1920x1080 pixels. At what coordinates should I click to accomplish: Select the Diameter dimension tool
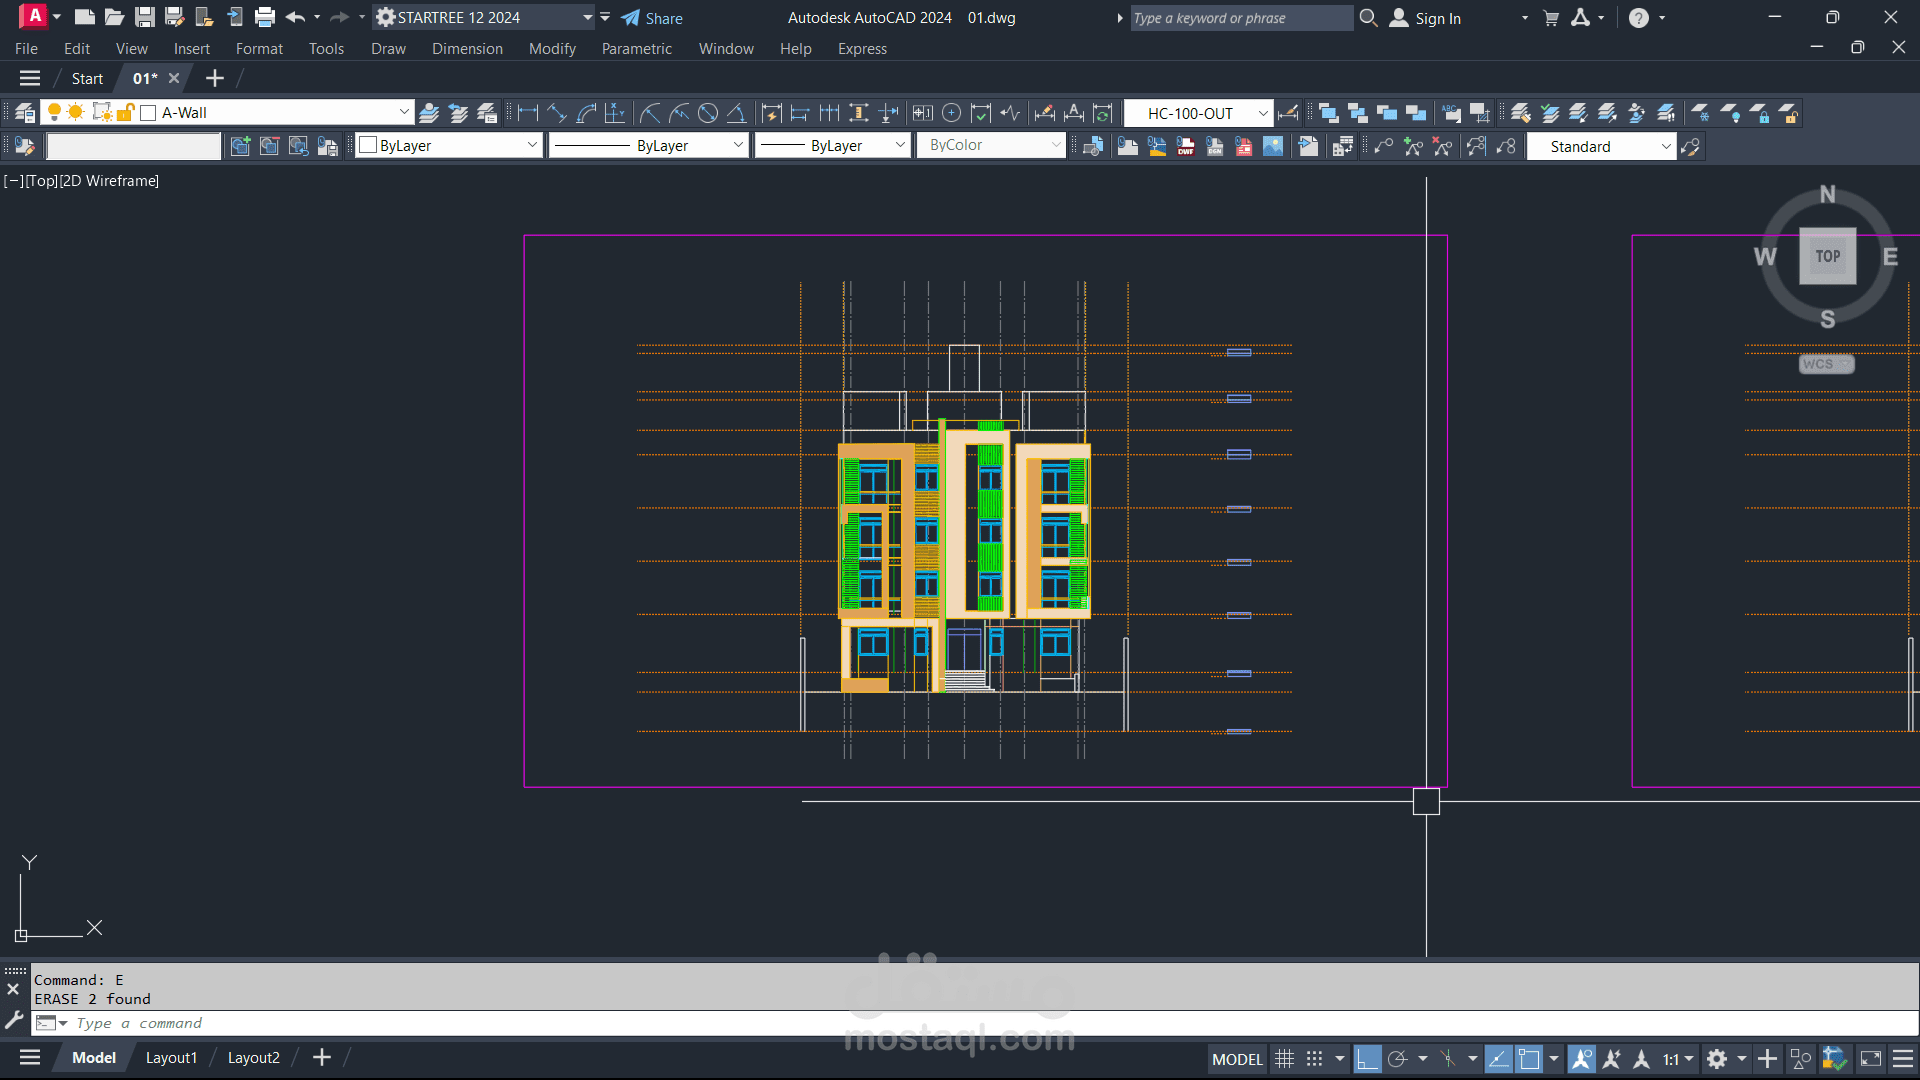click(708, 113)
